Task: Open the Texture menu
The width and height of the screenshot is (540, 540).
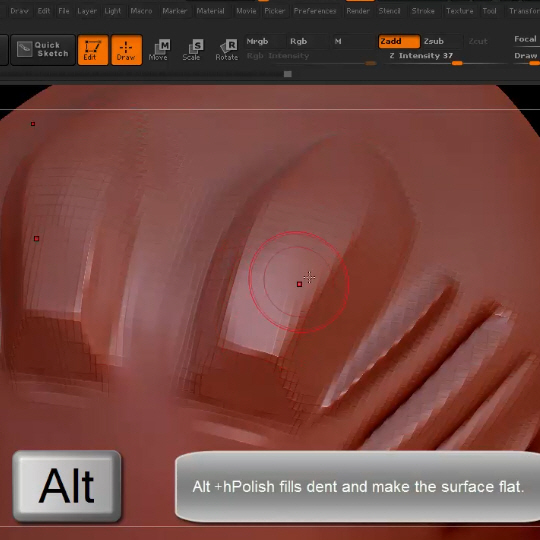Action: [460, 11]
